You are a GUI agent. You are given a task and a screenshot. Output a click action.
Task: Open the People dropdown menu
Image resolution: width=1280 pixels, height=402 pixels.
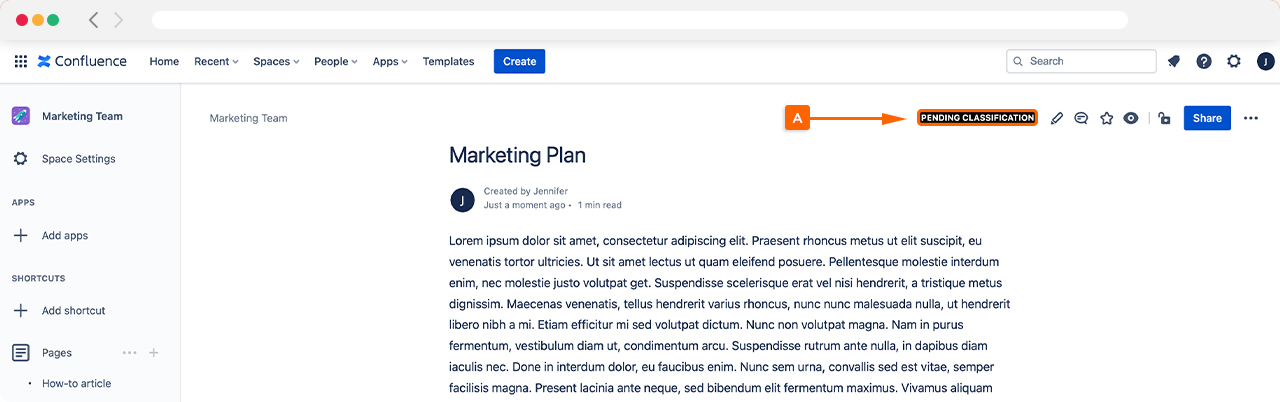[x=336, y=61]
